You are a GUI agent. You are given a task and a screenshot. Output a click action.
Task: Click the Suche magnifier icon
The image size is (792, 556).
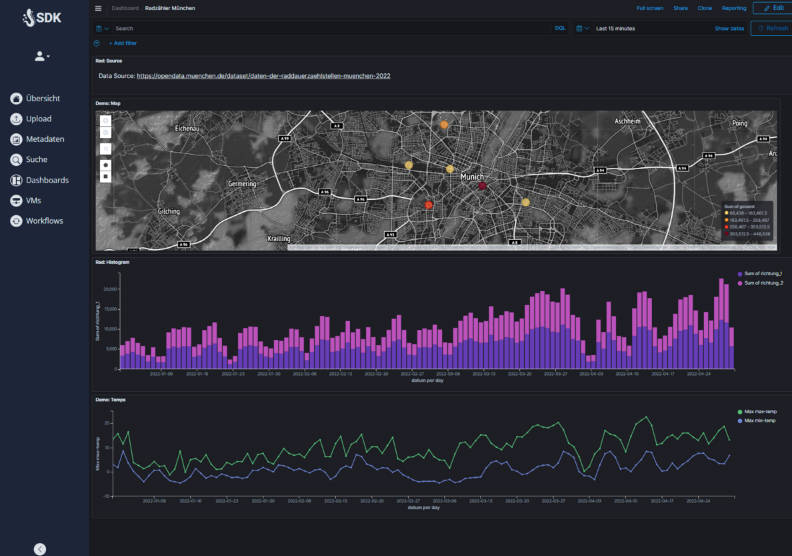(16, 159)
